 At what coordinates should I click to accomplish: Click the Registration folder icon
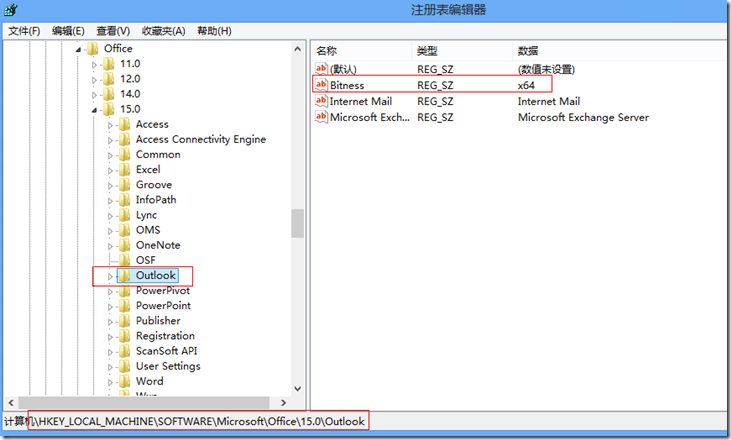pos(124,336)
